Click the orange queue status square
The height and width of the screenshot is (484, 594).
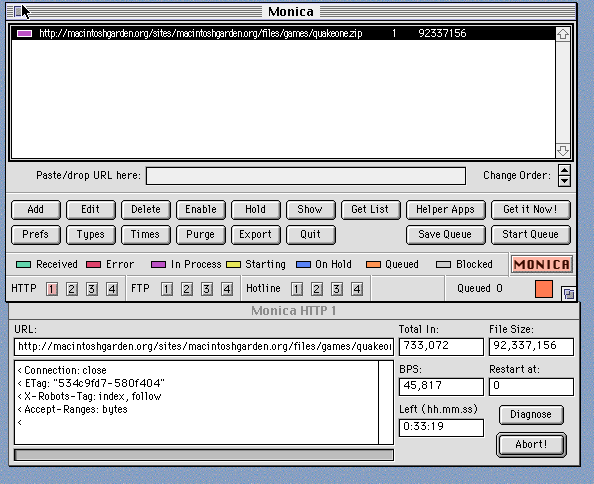(x=544, y=289)
